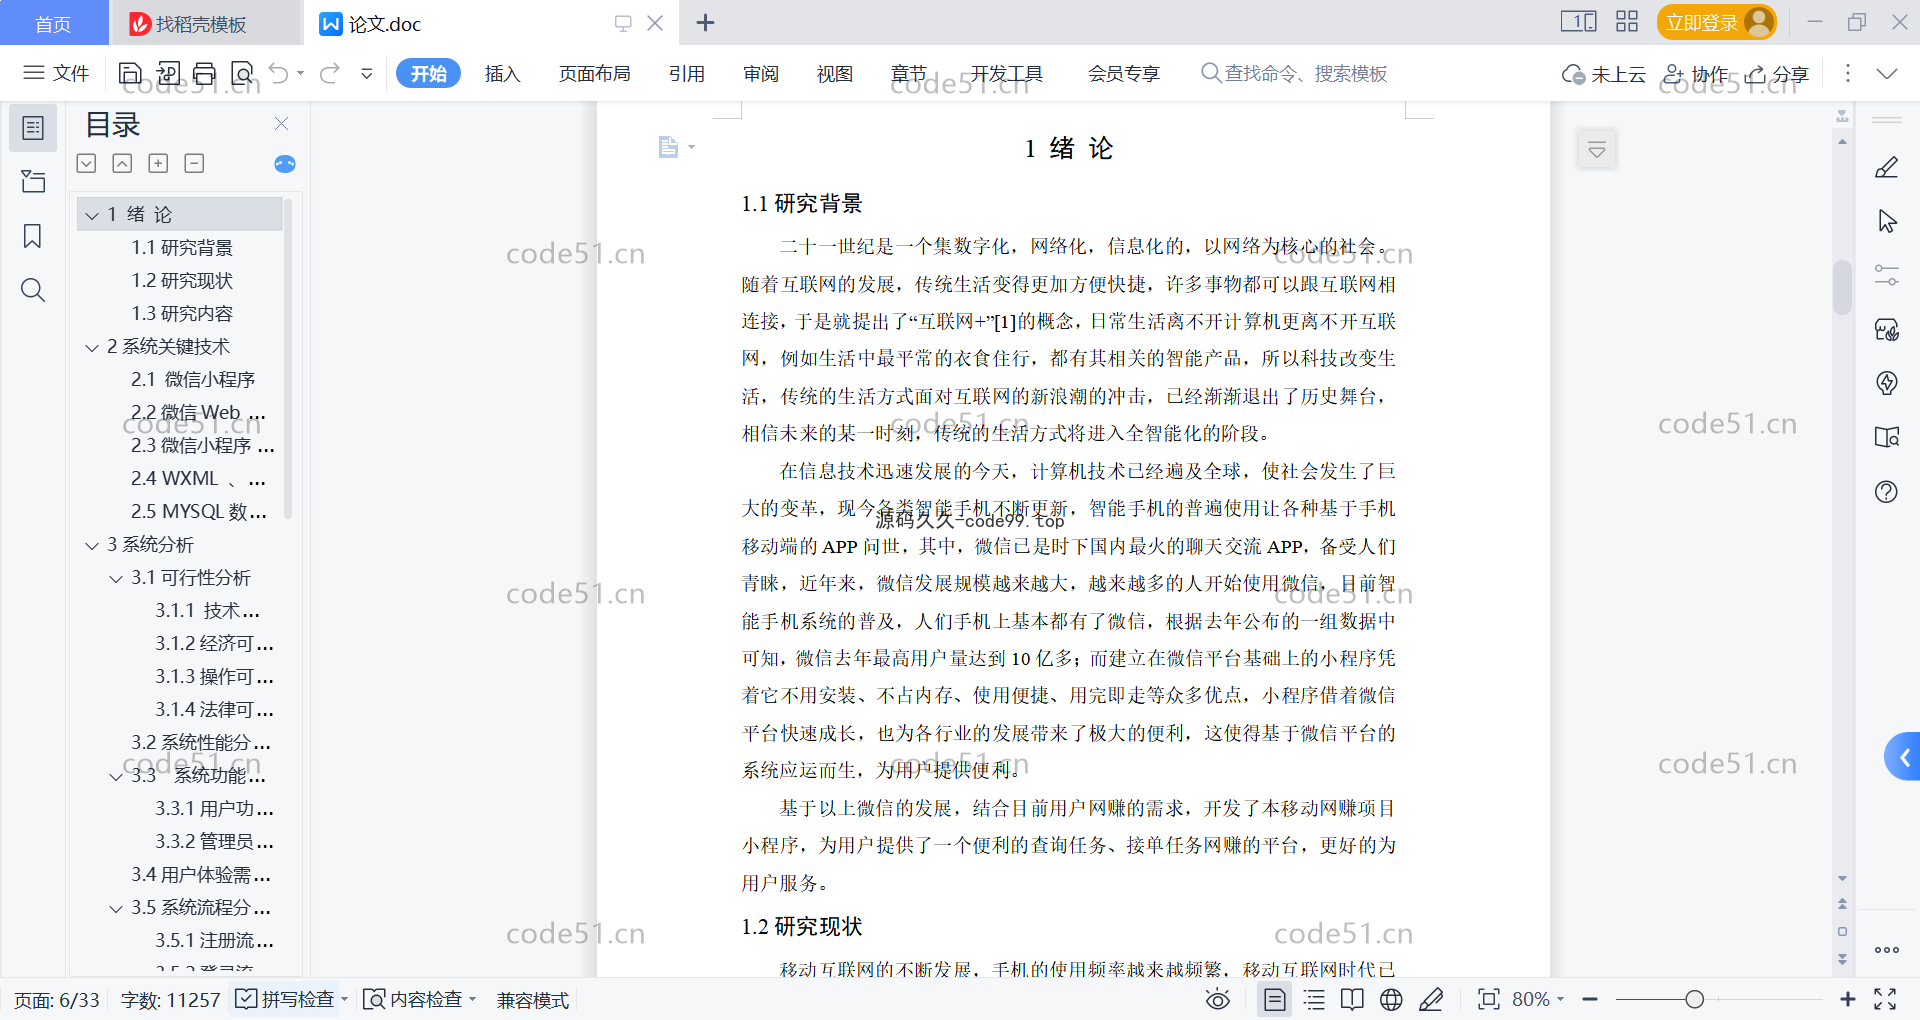The width and height of the screenshot is (1920, 1020).
Task: Switch to the 审阅 ribbon tab
Action: click(760, 73)
